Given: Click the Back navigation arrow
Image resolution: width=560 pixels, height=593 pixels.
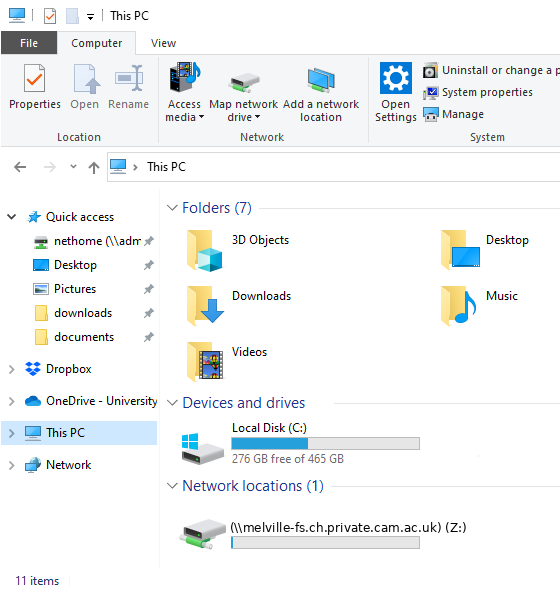Looking at the screenshot, I should tap(20, 167).
